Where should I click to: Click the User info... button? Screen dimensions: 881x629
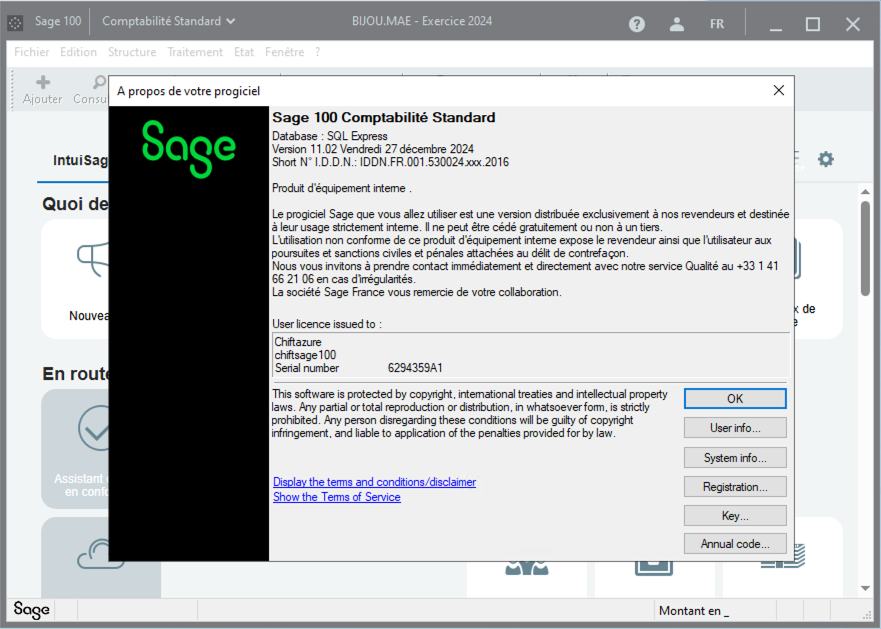click(735, 428)
